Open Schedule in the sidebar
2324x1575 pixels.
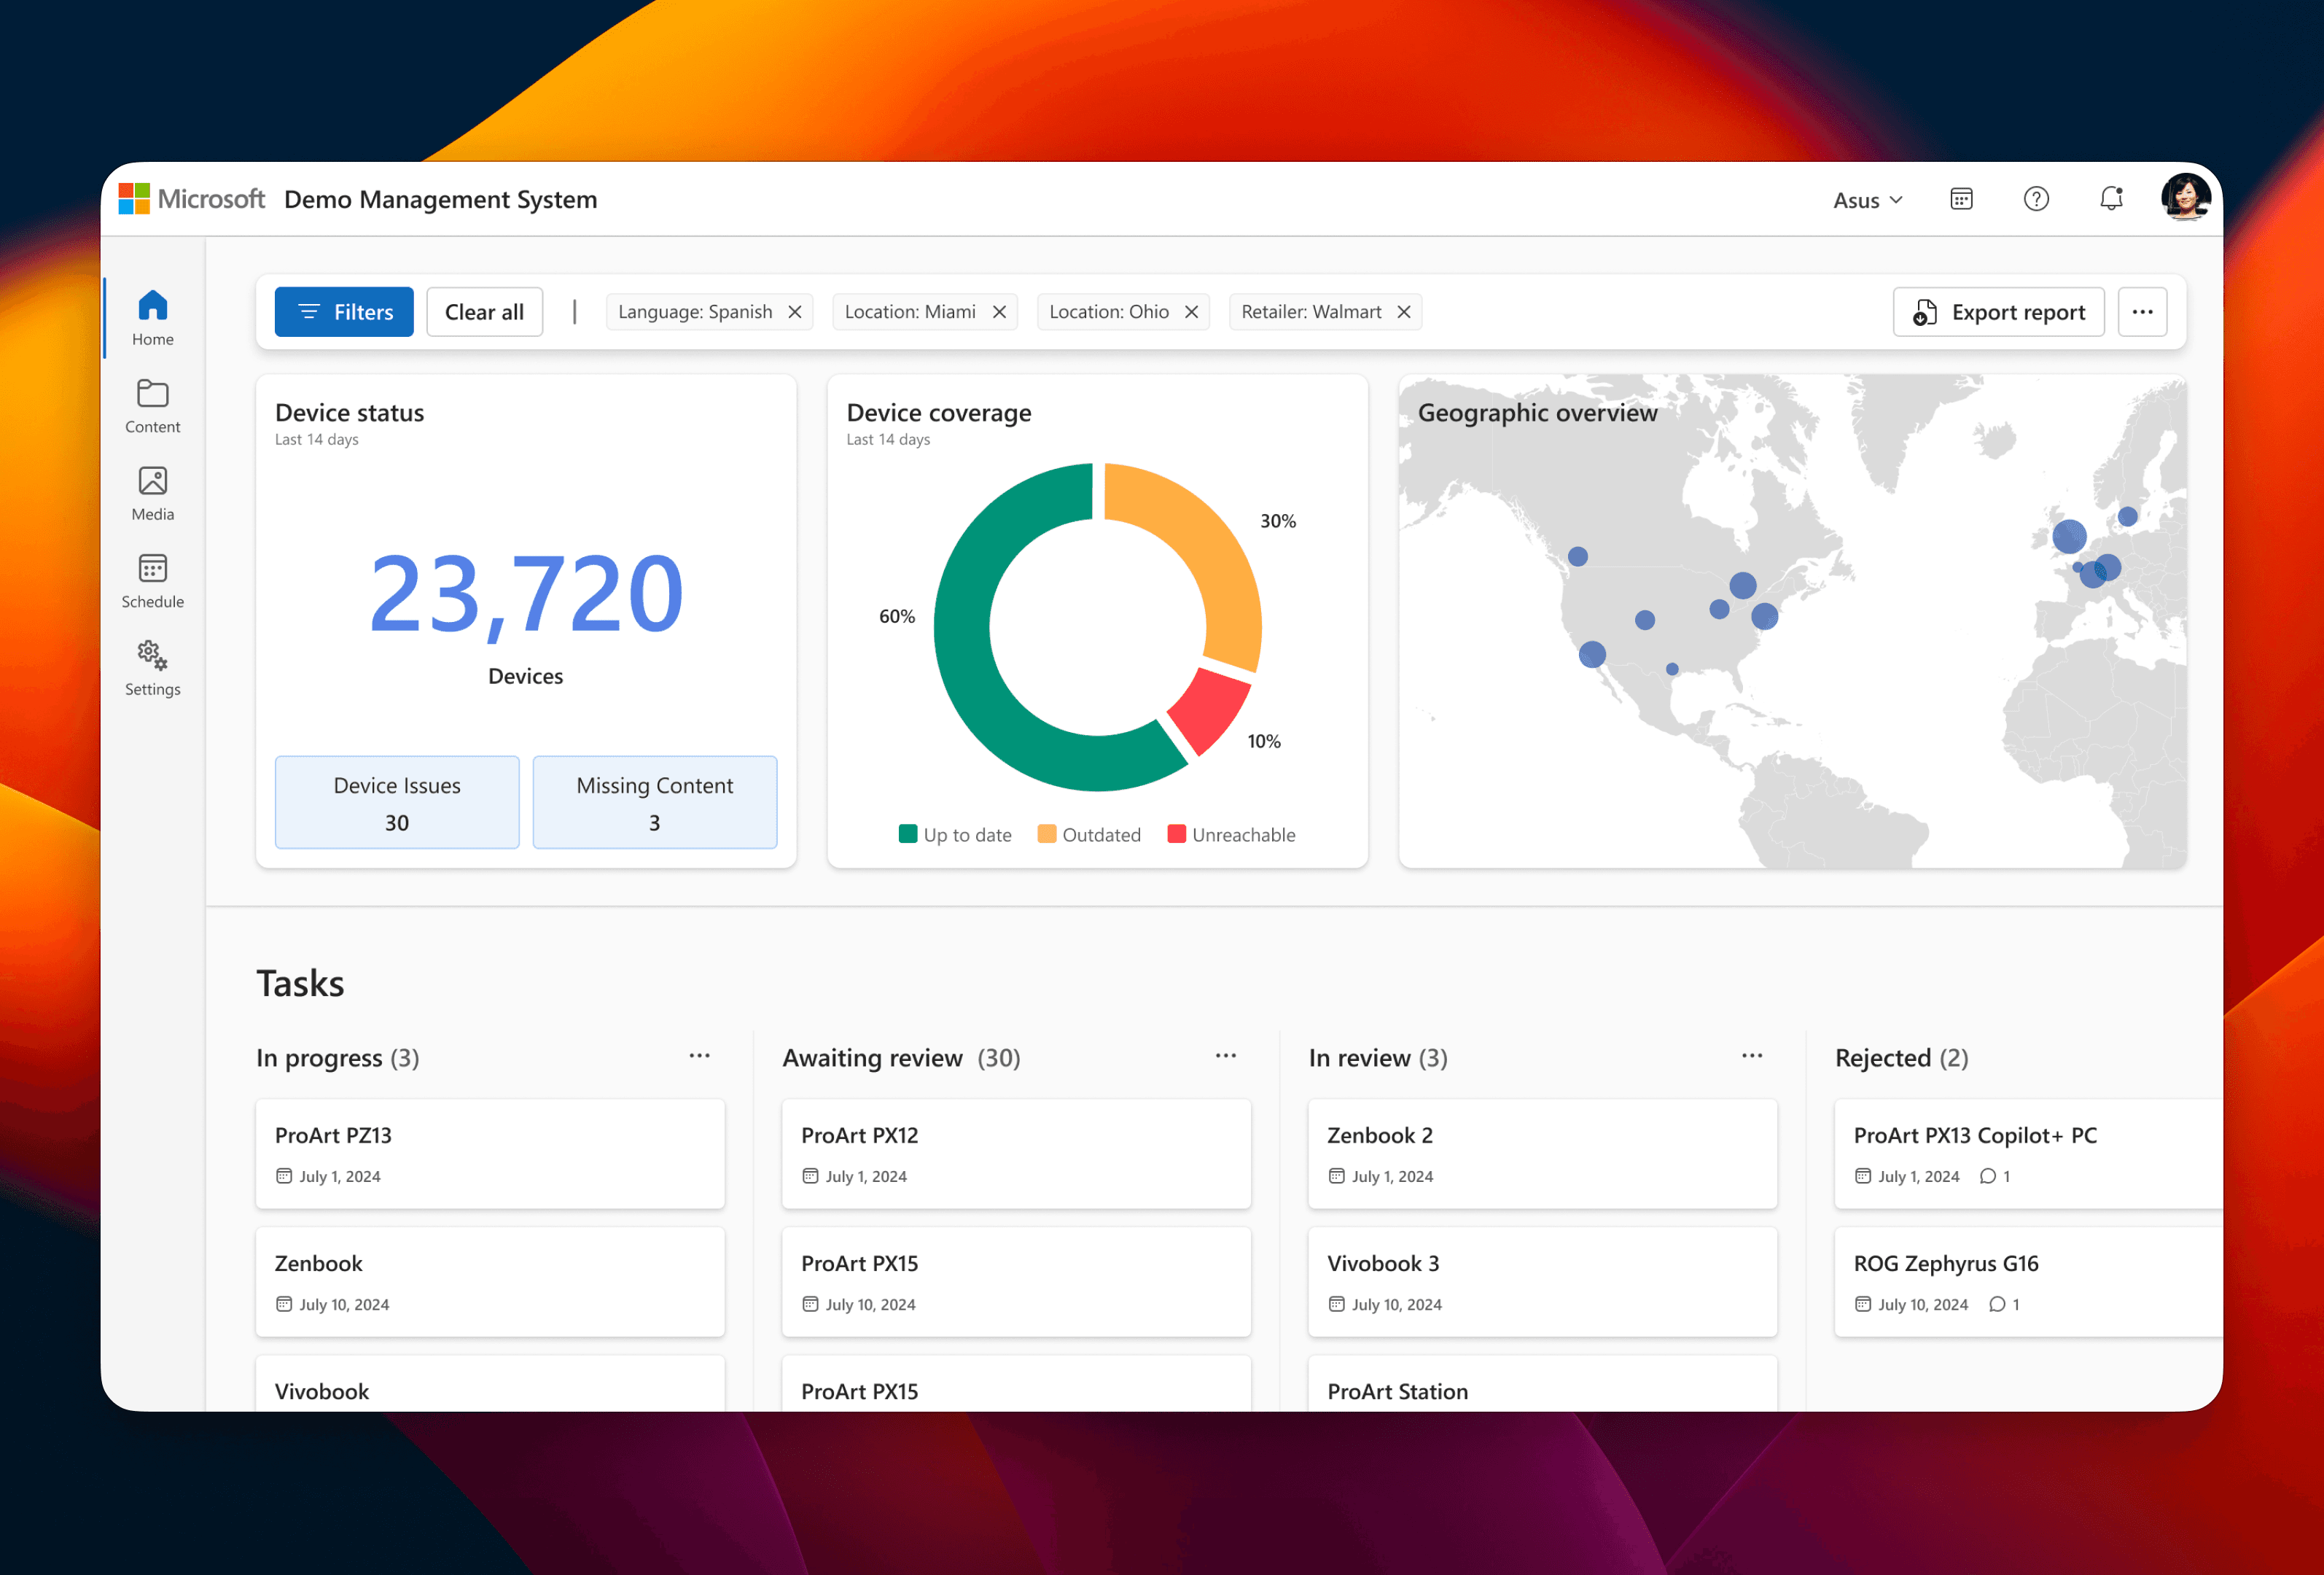pos(152,580)
